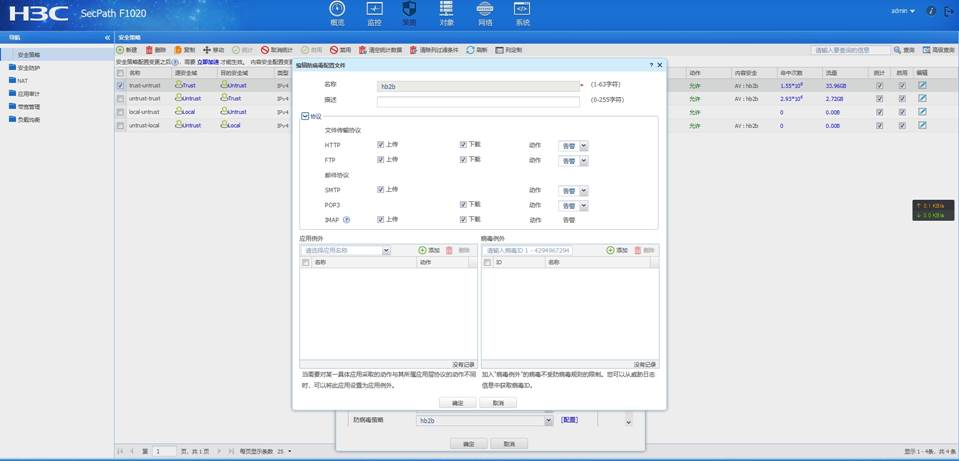
Task: Click the 立即加速 link
Action: [207, 62]
